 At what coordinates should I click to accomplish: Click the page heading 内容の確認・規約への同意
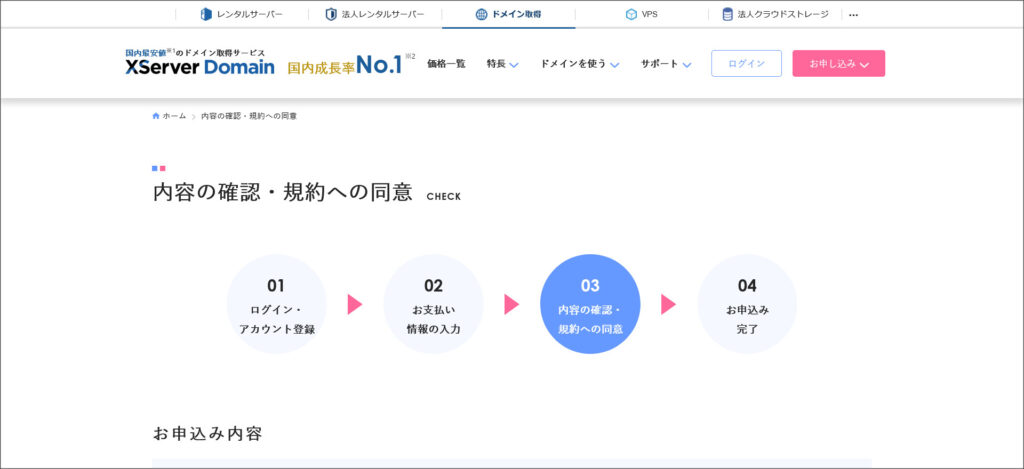[x=283, y=193]
